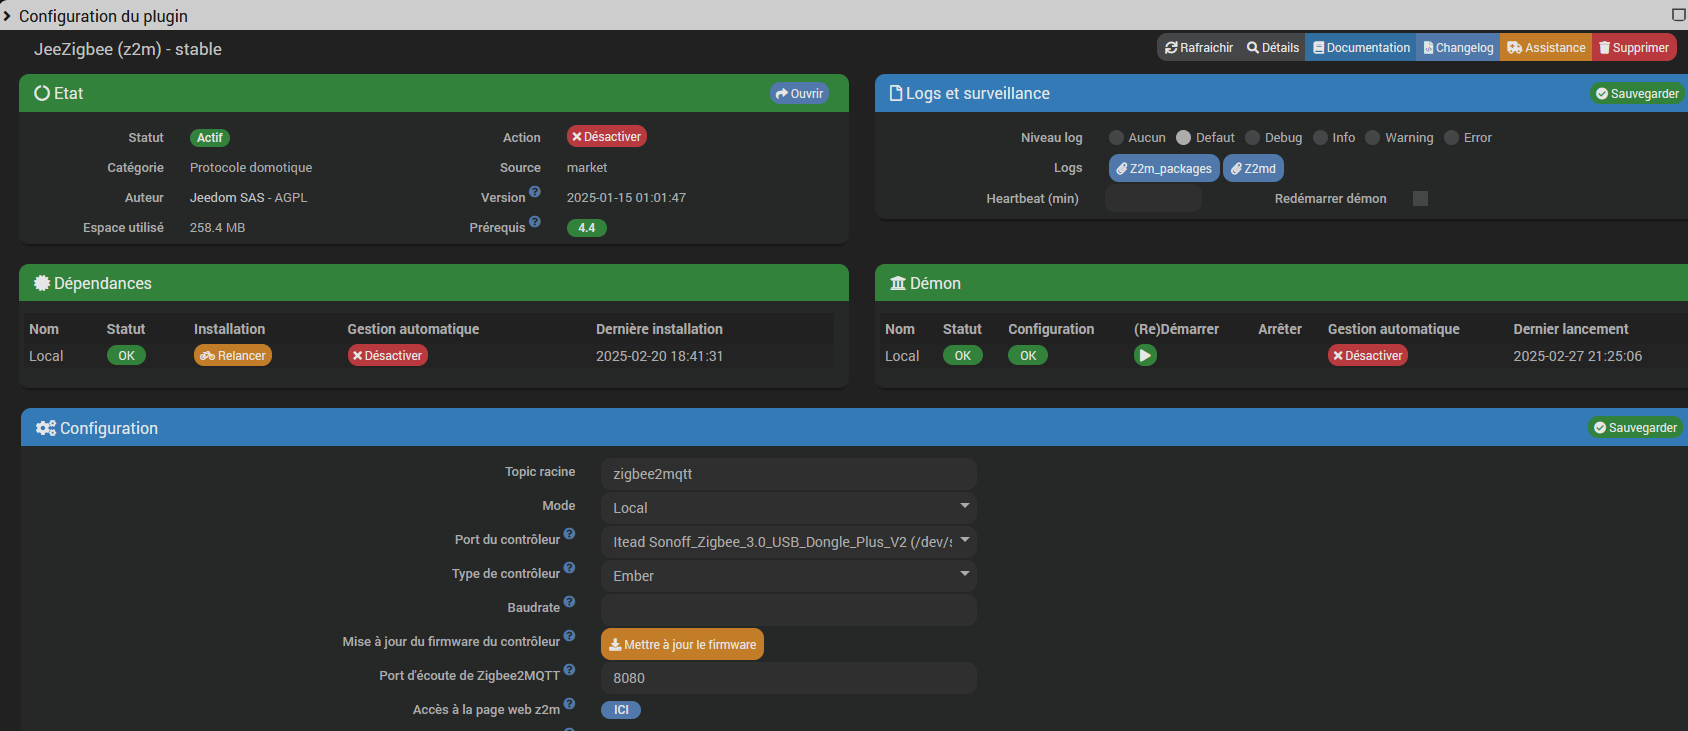The image size is (1688, 731).
Task: View the plugin Changelog
Action: coord(1458,48)
